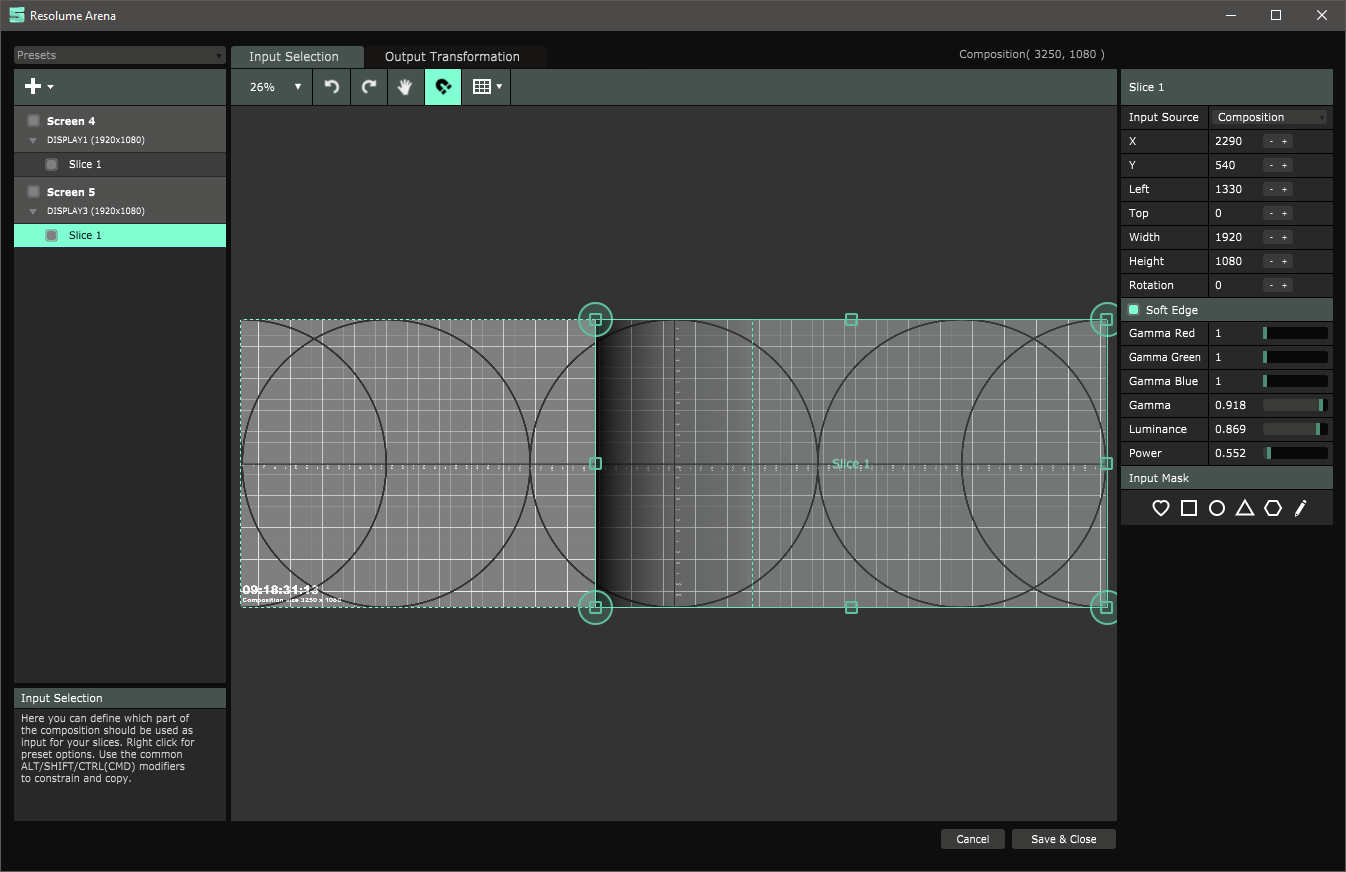Click the undo arrow icon
This screenshot has height=872, width=1346.
tap(332, 87)
